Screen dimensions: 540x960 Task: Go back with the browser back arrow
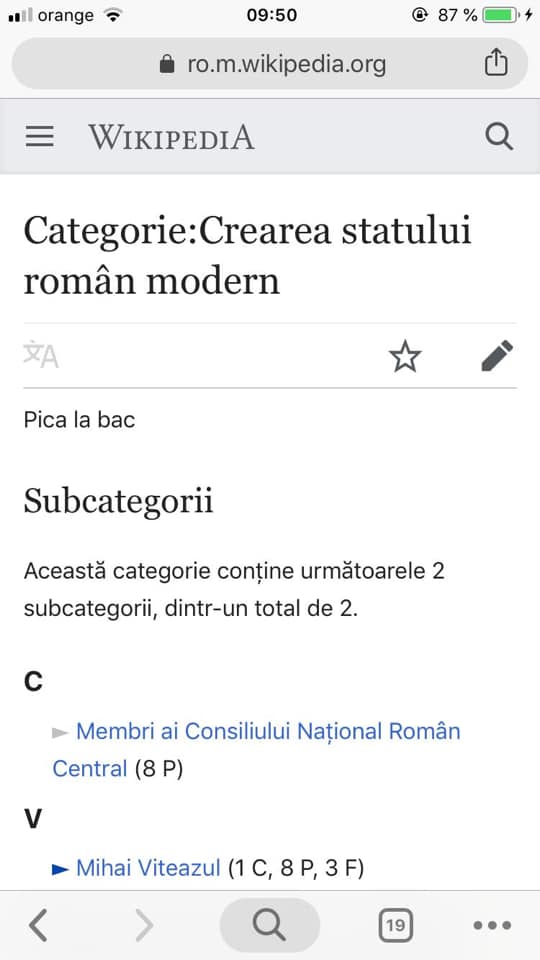38,925
